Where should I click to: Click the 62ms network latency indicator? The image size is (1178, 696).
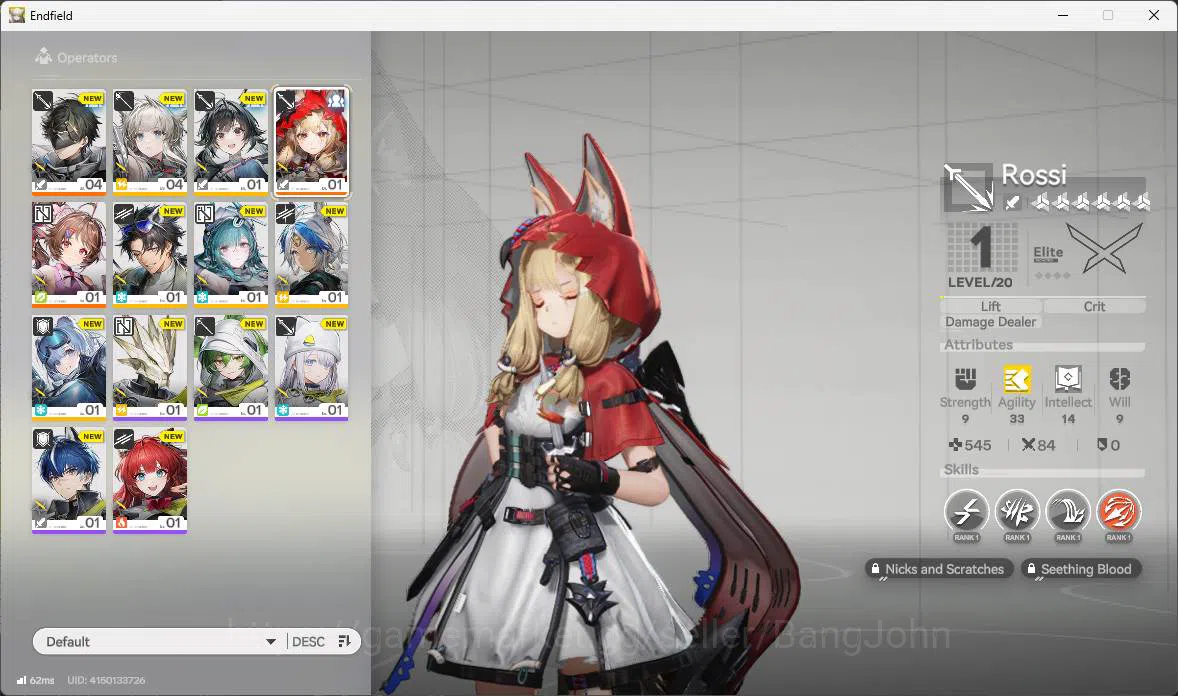click(x=35, y=680)
